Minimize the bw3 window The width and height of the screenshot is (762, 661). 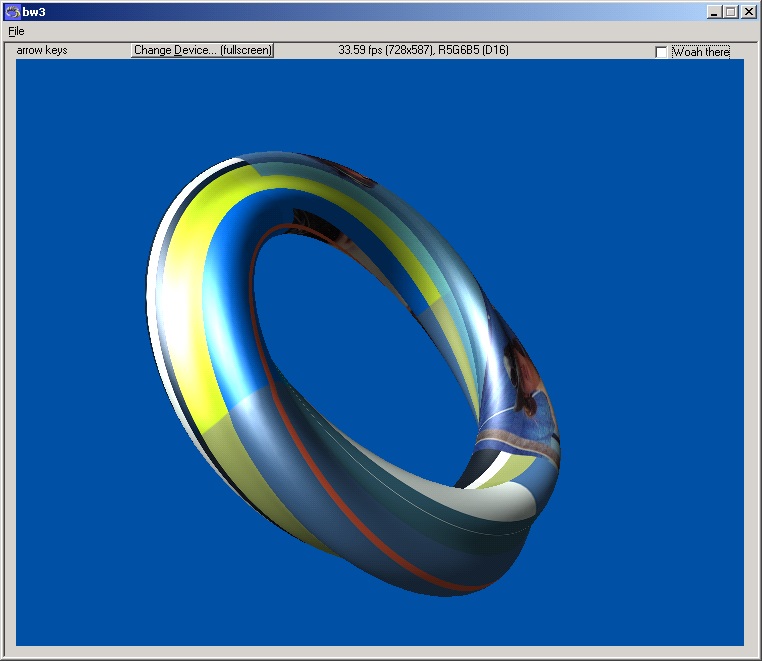pyautogui.click(x=714, y=11)
